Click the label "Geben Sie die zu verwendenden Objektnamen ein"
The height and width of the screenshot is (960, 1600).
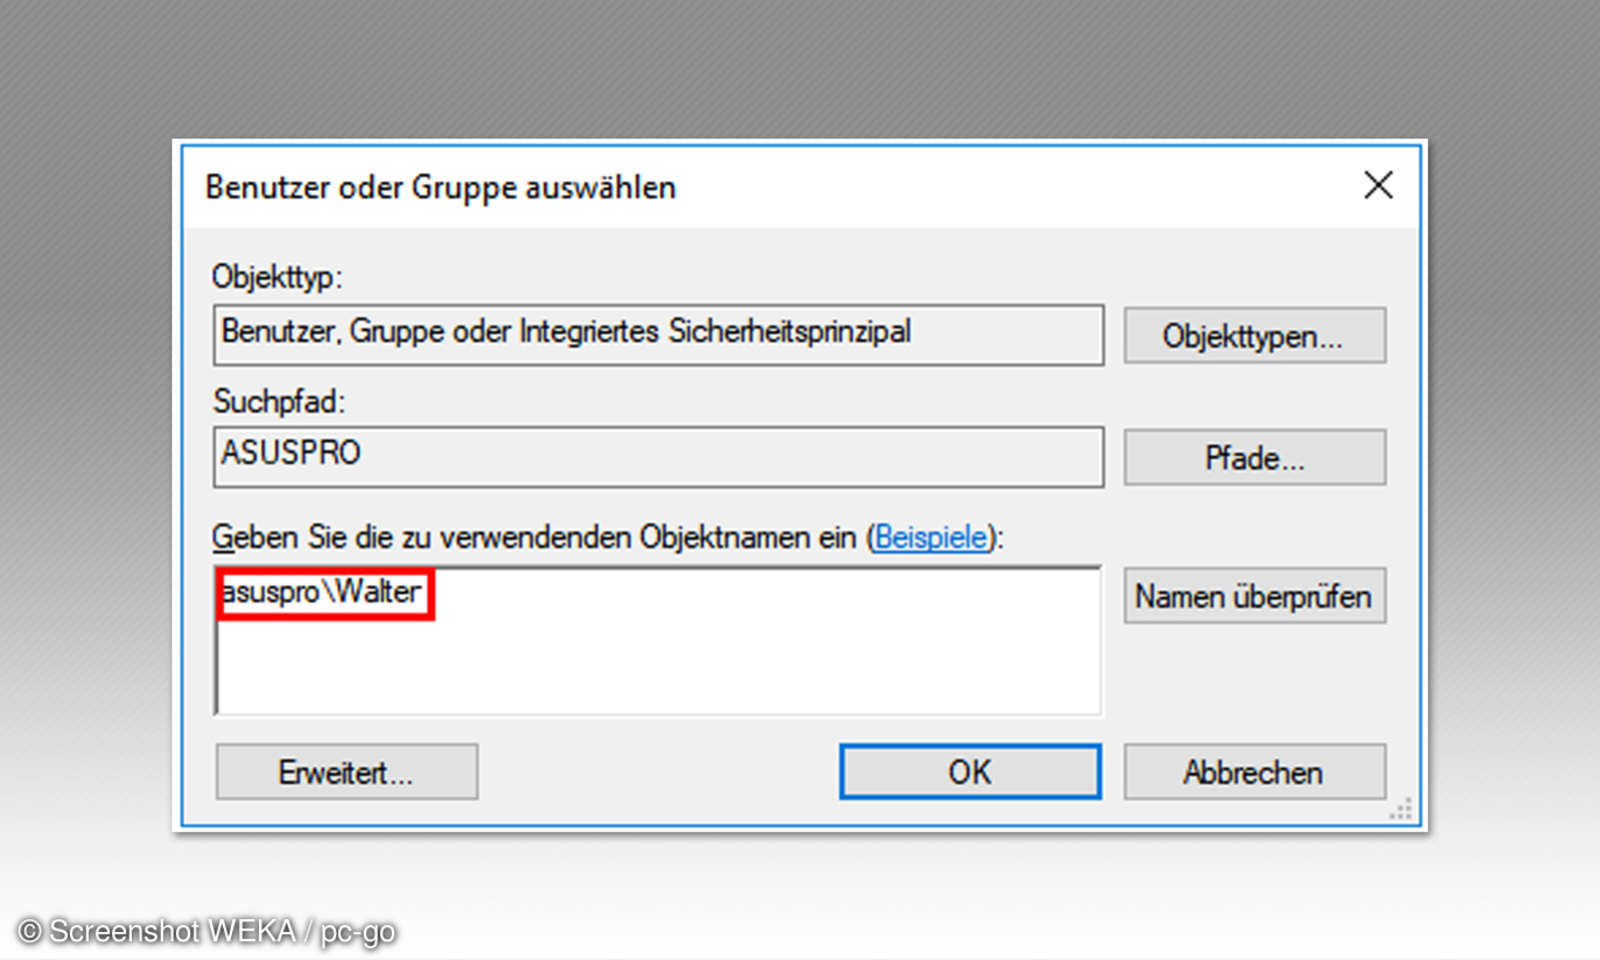pos(535,537)
